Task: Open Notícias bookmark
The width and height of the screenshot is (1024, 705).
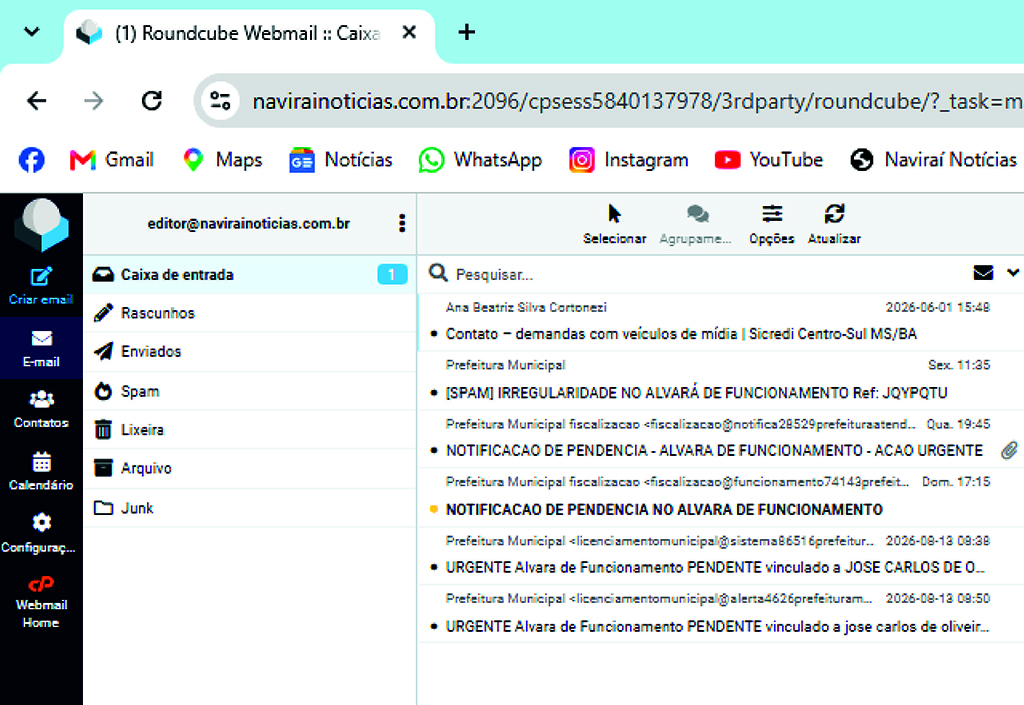Action: [x=340, y=160]
